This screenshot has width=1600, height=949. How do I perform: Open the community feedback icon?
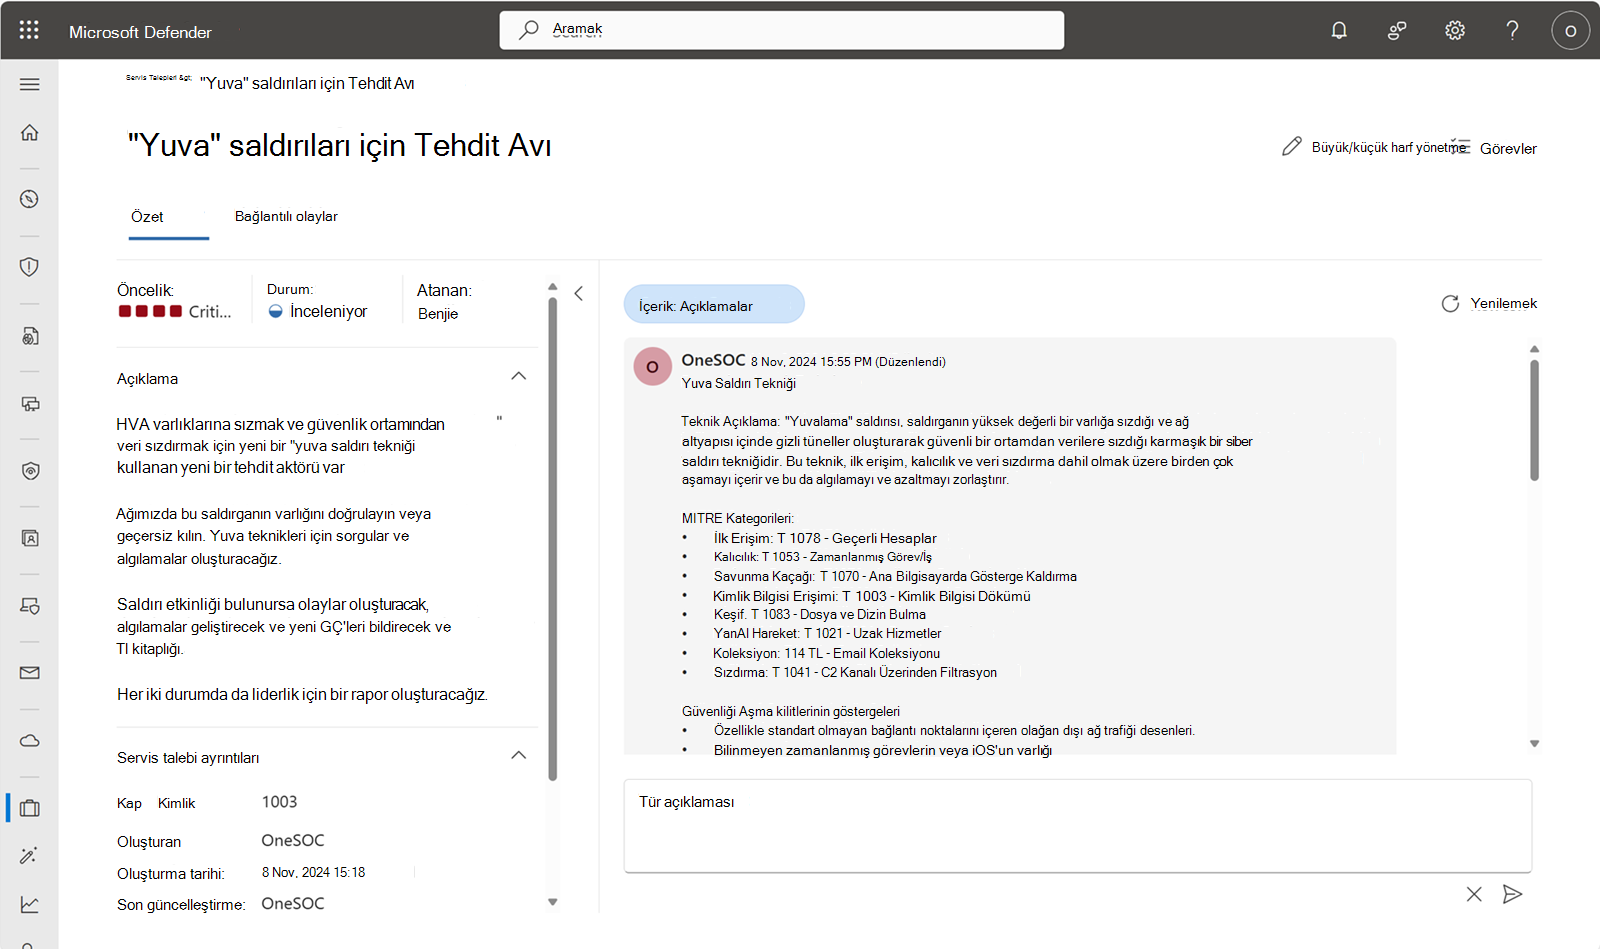(x=1397, y=30)
